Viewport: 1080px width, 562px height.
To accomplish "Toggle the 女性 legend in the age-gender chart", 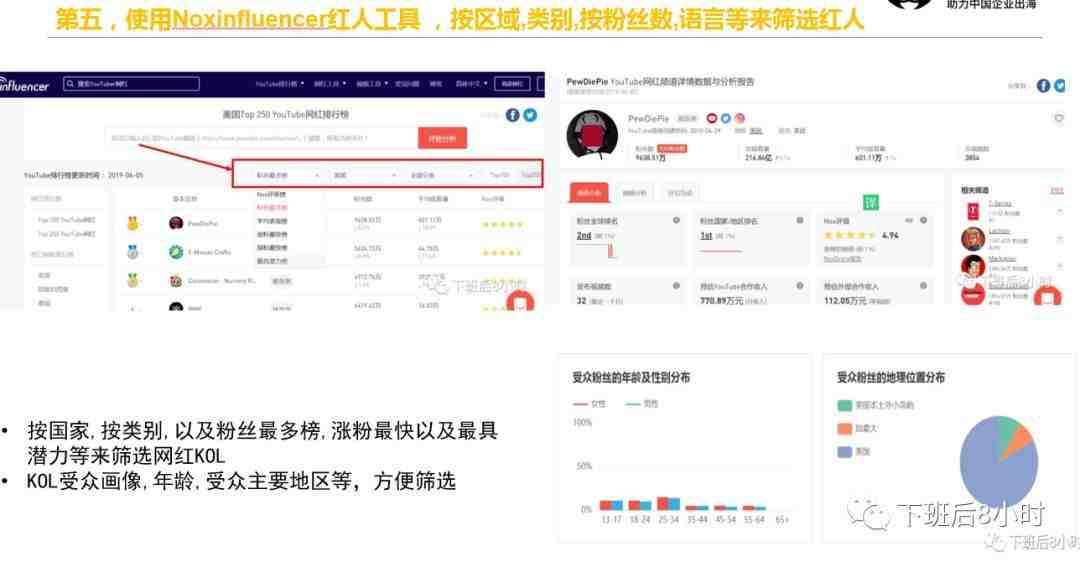I will pos(590,404).
